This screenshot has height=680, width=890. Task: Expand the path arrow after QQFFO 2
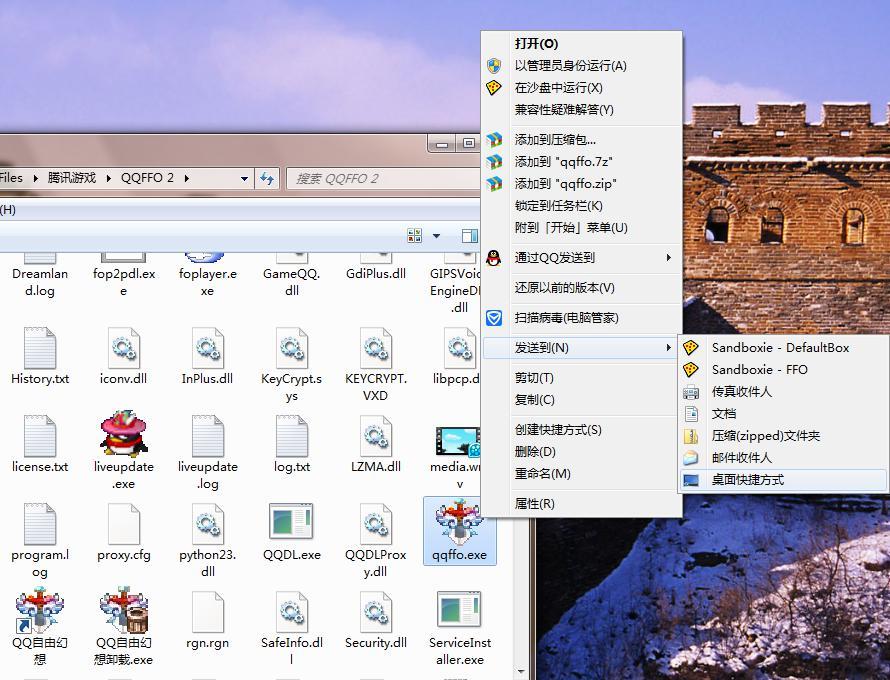coord(187,178)
